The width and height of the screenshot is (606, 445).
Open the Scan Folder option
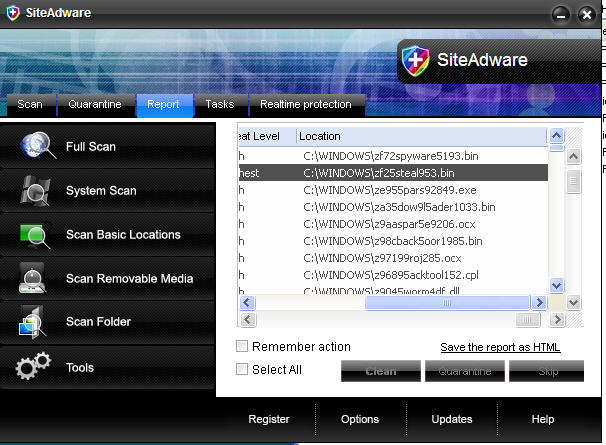coord(108,322)
